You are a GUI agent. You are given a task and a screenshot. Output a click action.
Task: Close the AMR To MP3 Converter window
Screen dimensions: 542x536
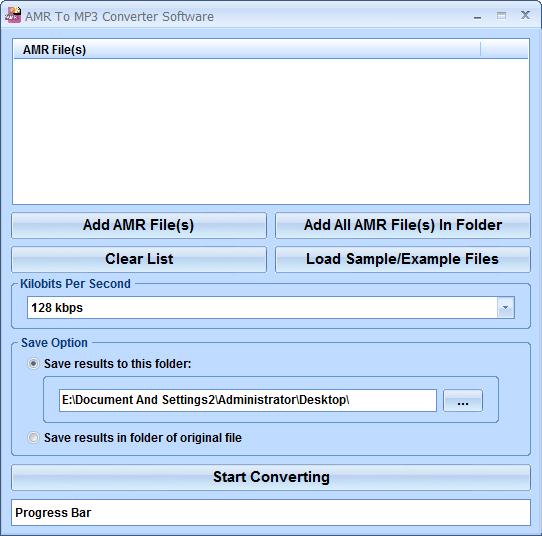525,15
